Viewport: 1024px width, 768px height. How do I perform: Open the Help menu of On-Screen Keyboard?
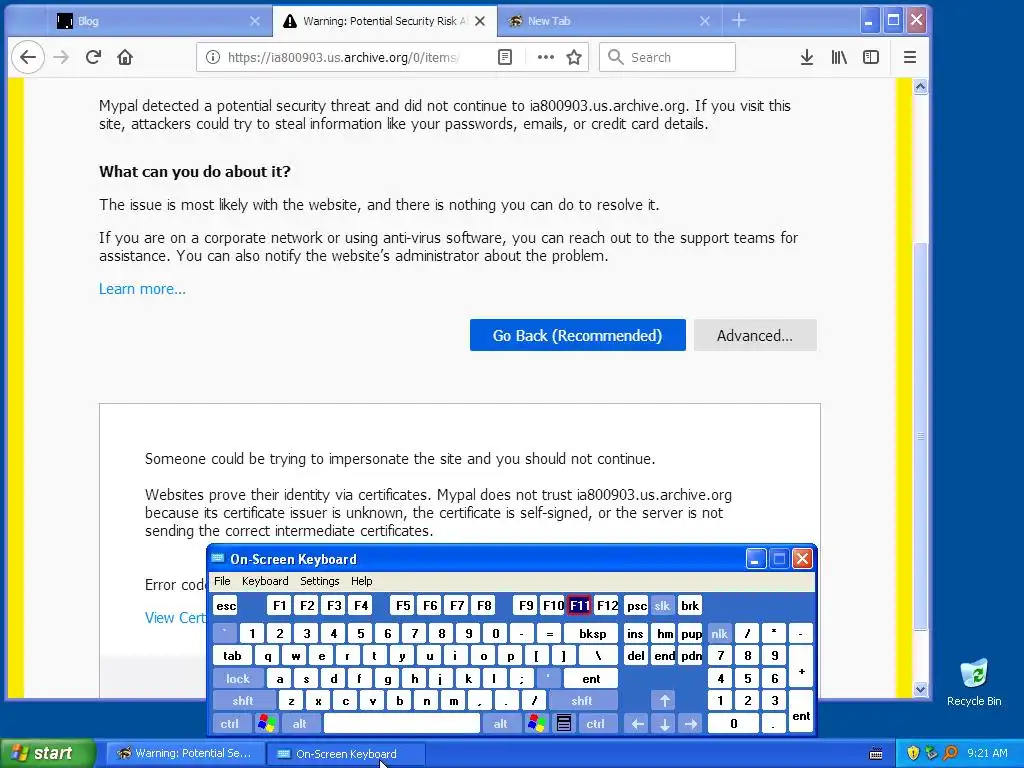tap(361, 581)
